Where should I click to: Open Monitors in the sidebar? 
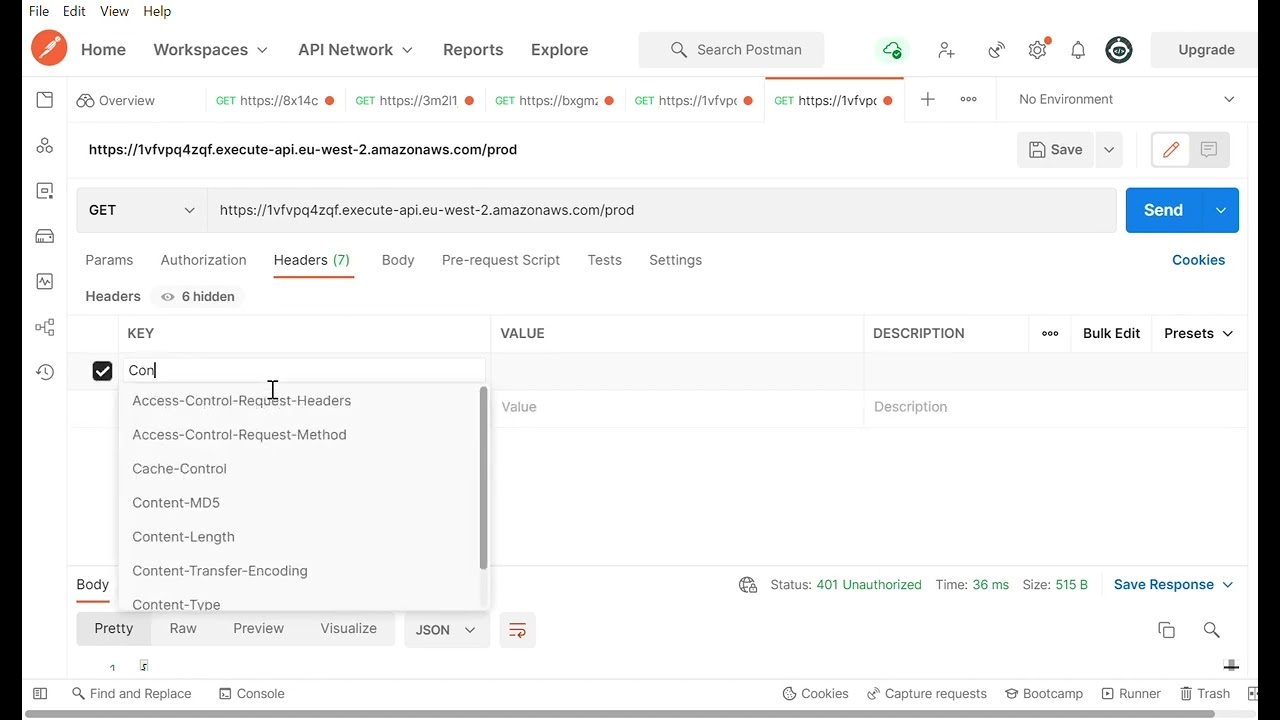coord(45,281)
